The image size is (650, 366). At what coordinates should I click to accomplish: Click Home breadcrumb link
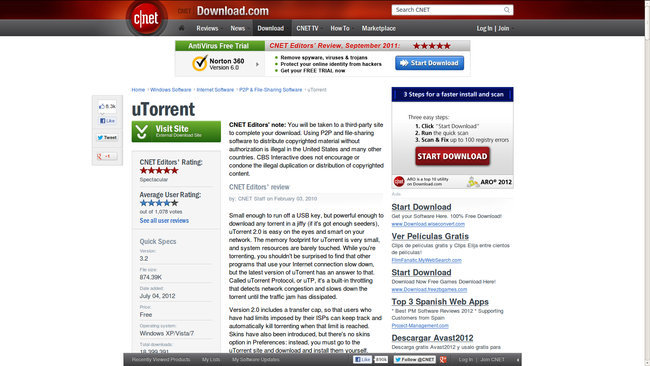tap(138, 90)
